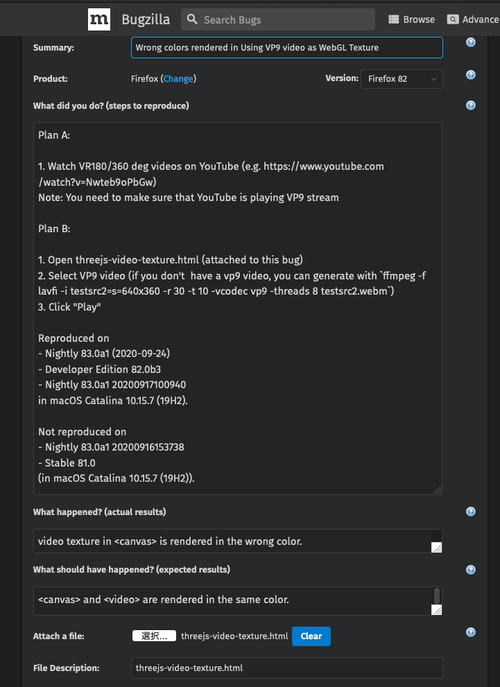Click Change link next to Firefox product
The image size is (500, 687).
pos(178,79)
